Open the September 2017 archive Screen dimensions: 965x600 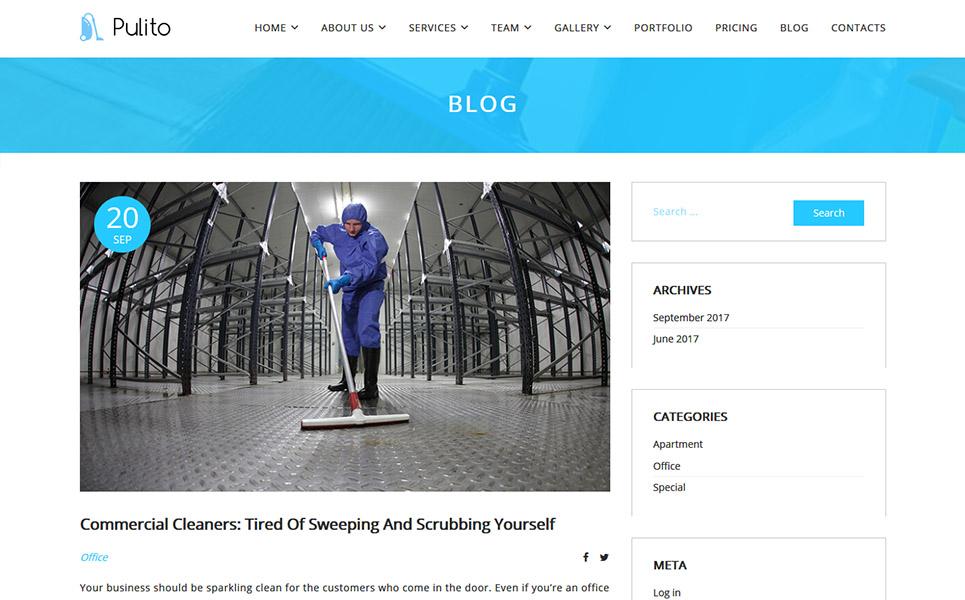(x=691, y=318)
